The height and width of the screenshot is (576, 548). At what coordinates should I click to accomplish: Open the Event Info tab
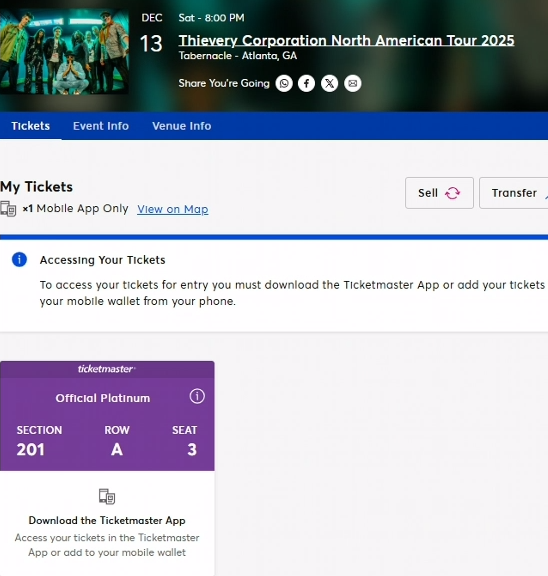pyautogui.click(x=101, y=126)
